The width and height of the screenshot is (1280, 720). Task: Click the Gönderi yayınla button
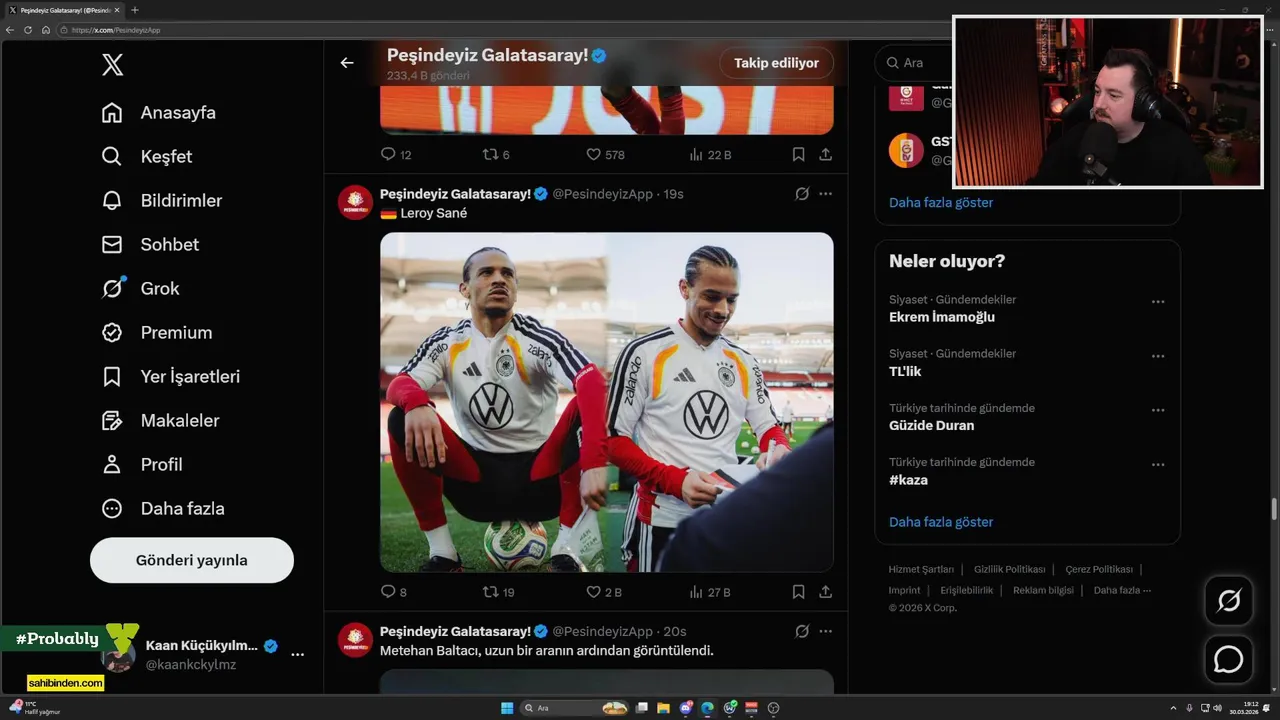pyautogui.click(x=192, y=560)
